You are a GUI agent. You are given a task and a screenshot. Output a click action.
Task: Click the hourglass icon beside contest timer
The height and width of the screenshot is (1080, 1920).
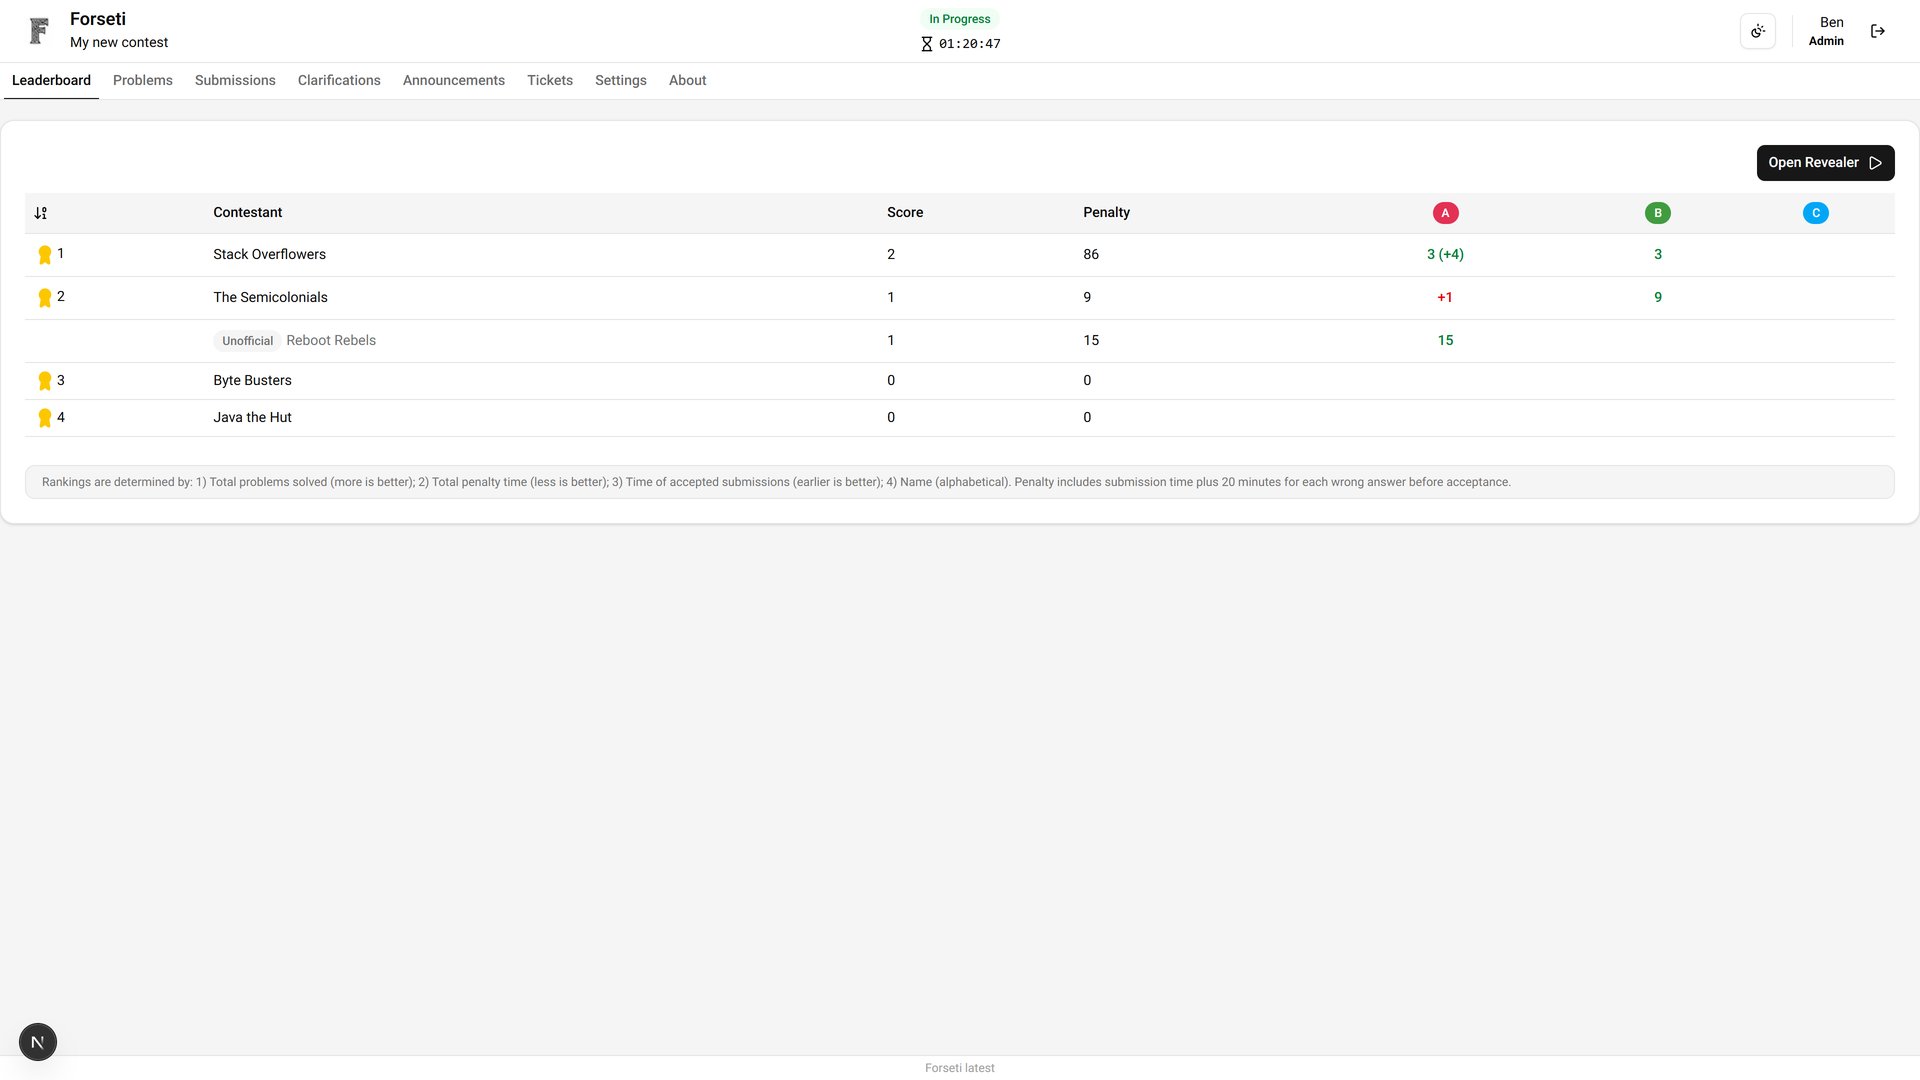pos(925,43)
